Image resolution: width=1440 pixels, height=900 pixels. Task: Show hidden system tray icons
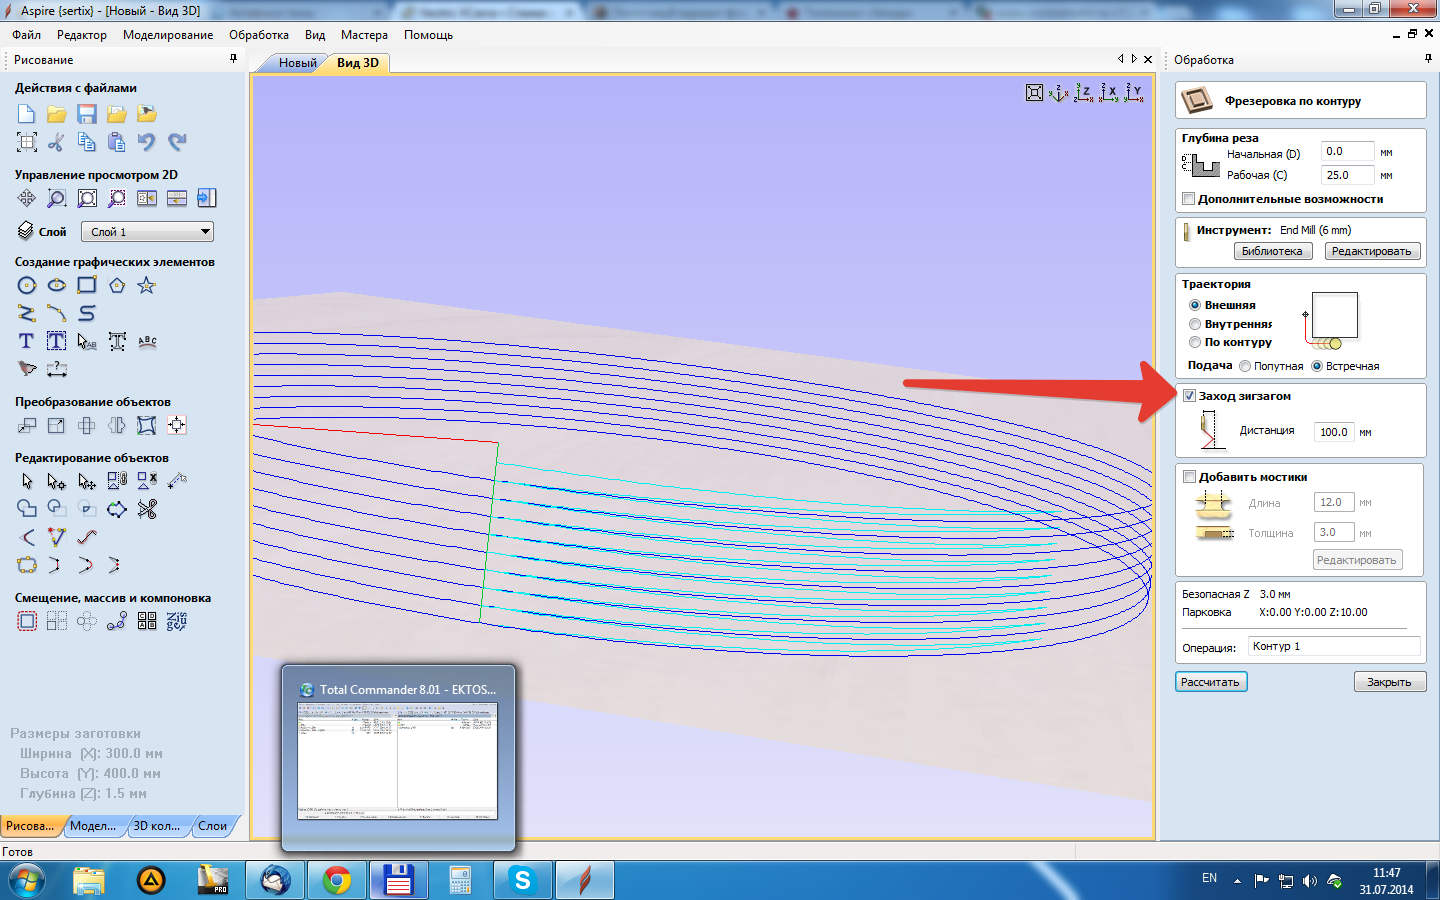tap(1237, 881)
